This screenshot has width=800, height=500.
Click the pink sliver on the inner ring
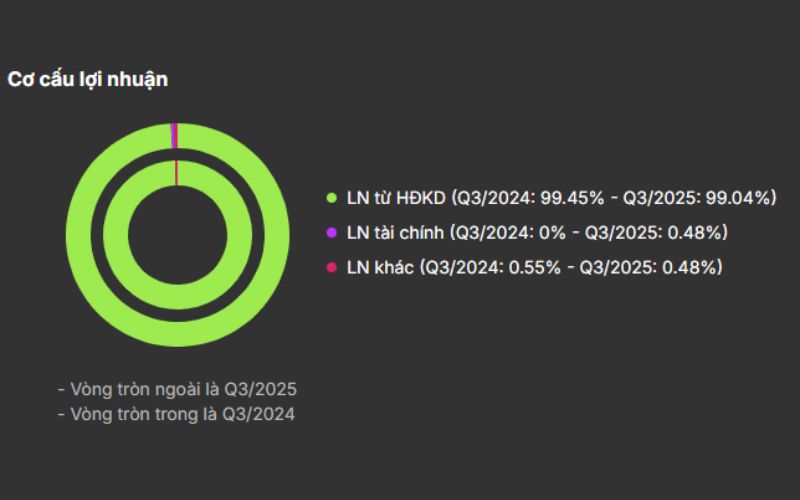point(176,172)
